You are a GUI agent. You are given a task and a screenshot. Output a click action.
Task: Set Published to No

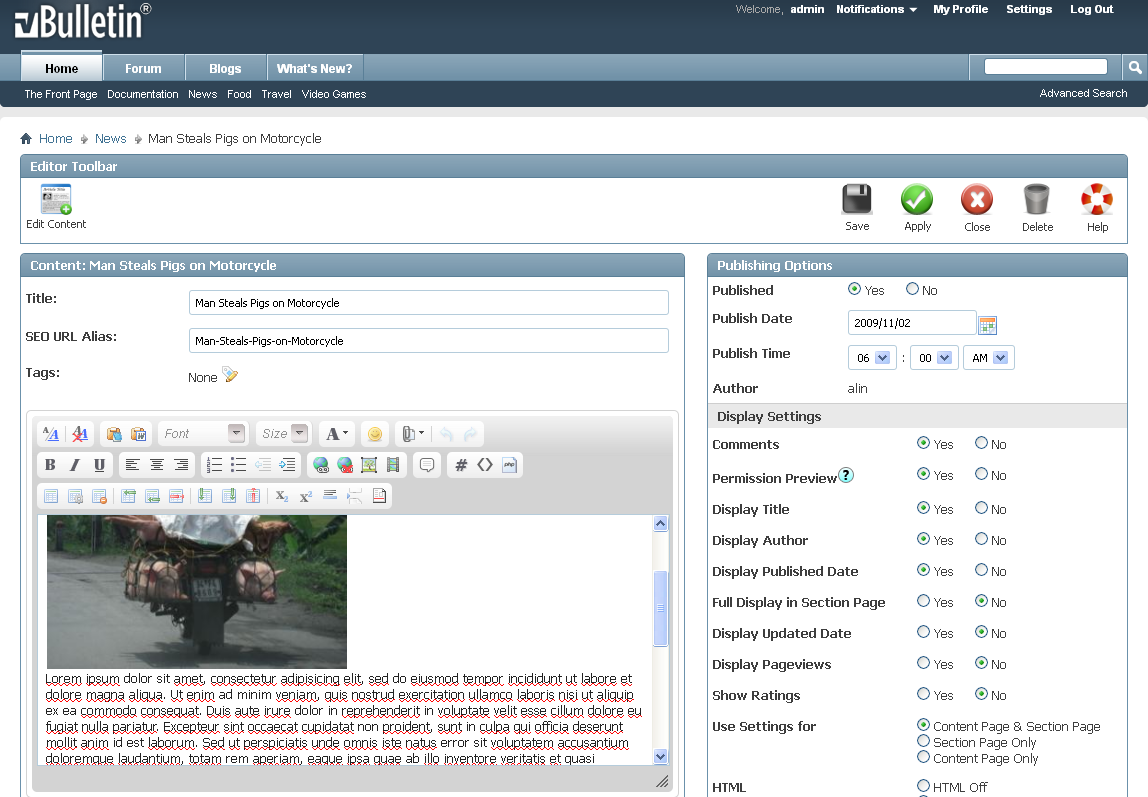pyautogui.click(x=912, y=289)
